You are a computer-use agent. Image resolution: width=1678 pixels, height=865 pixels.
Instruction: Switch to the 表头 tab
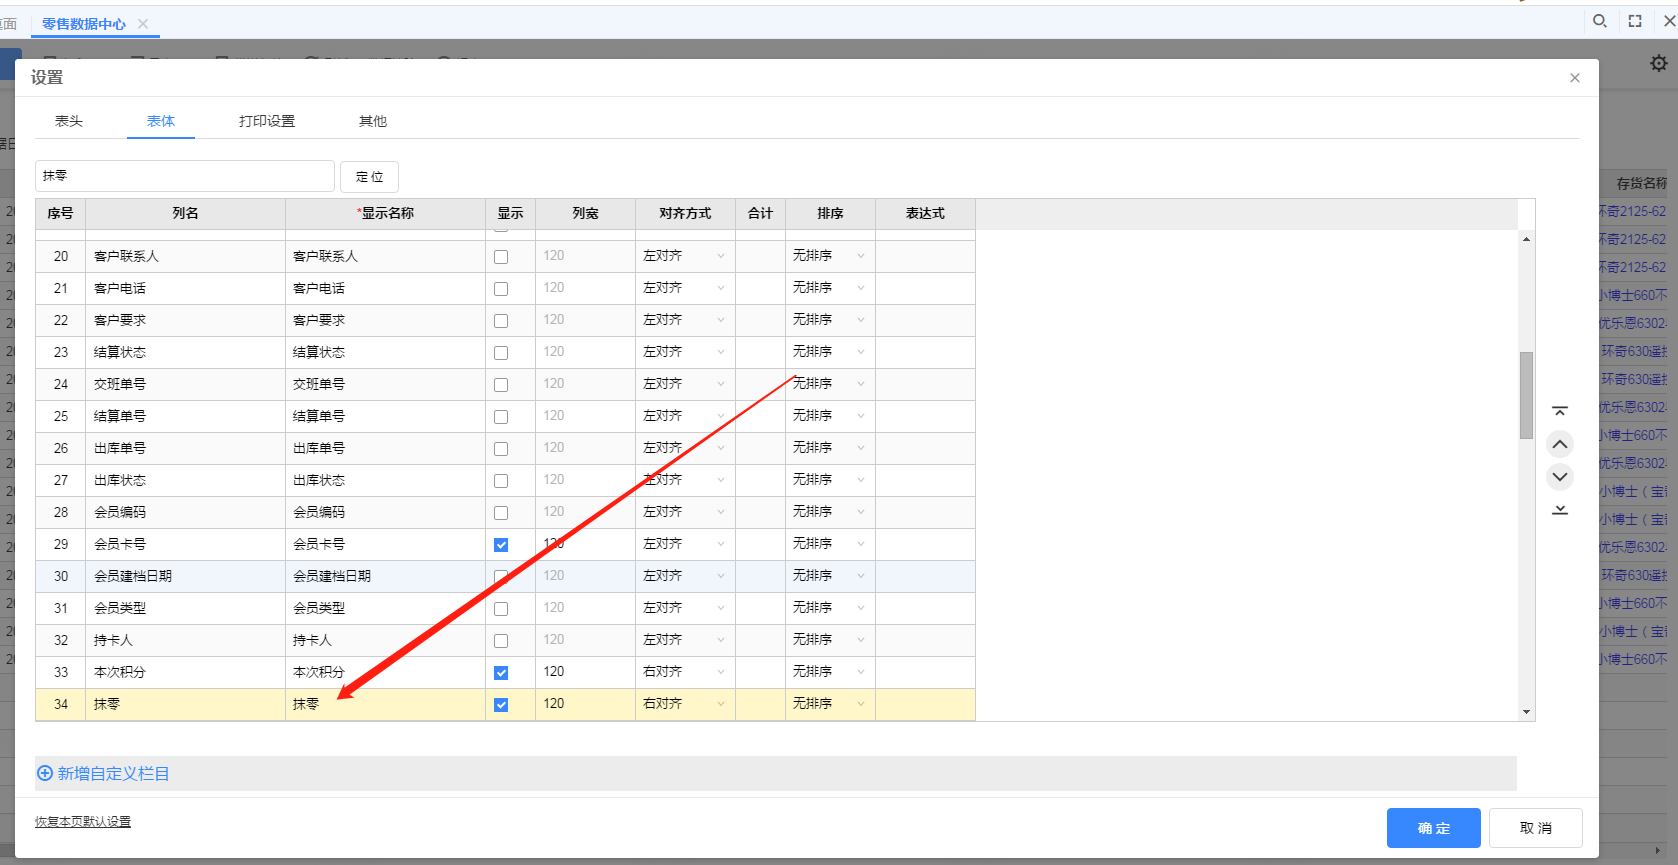pos(69,121)
